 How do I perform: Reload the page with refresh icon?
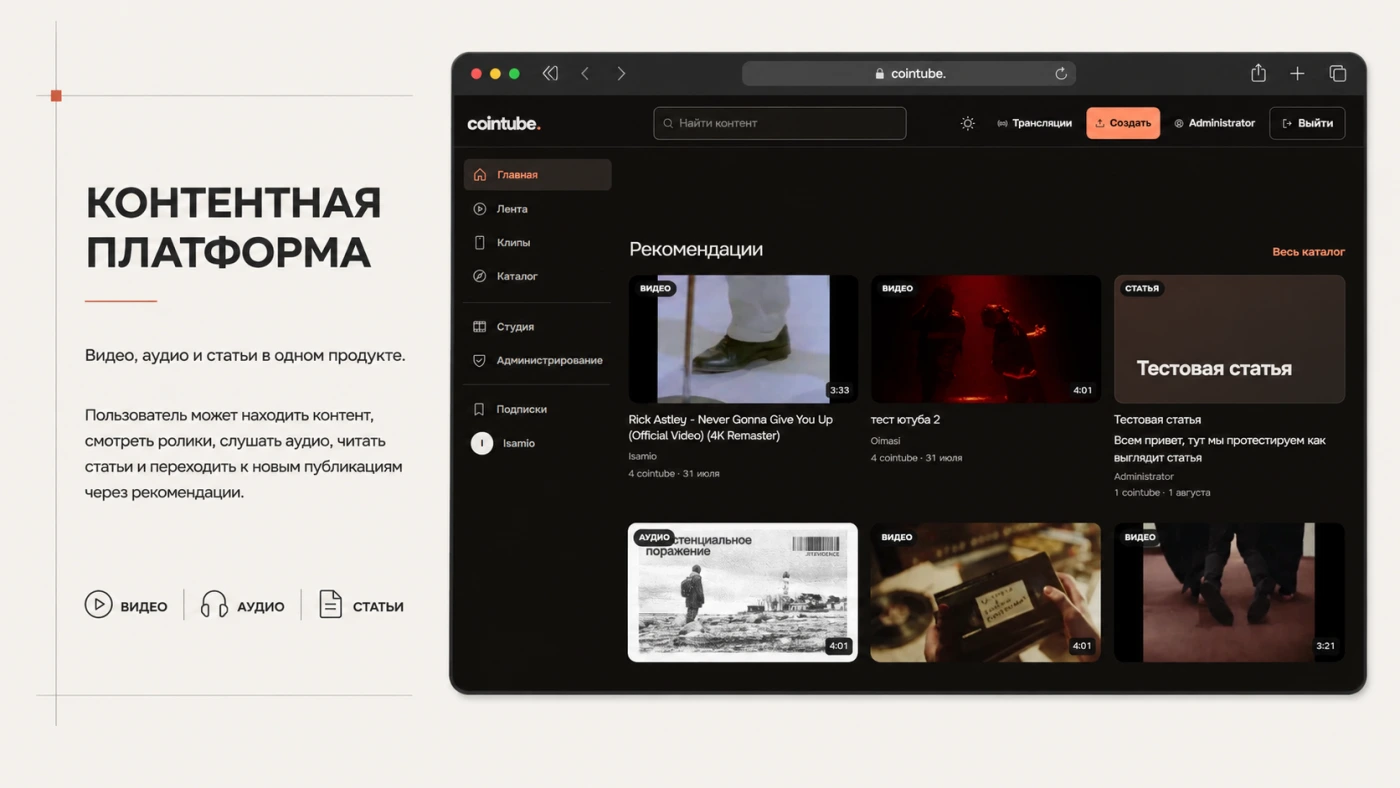click(1061, 73)
